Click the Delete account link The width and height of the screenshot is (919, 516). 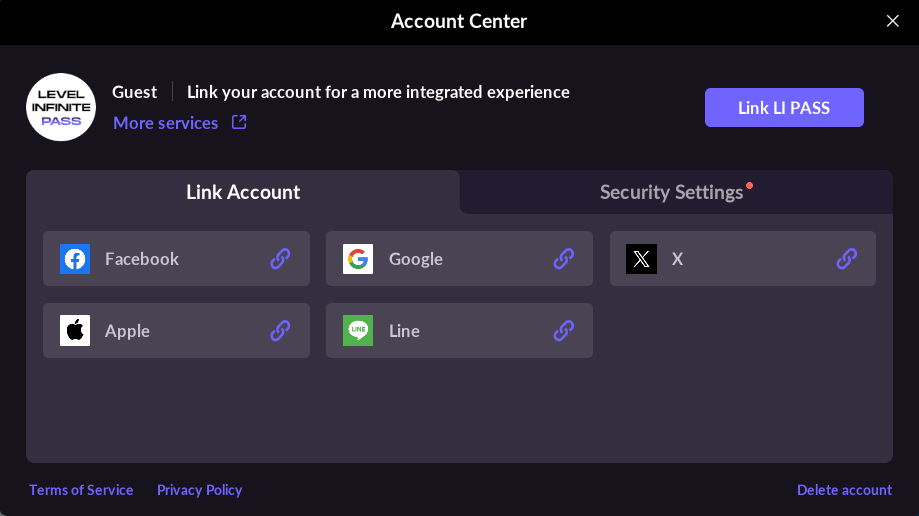(844, 490)
